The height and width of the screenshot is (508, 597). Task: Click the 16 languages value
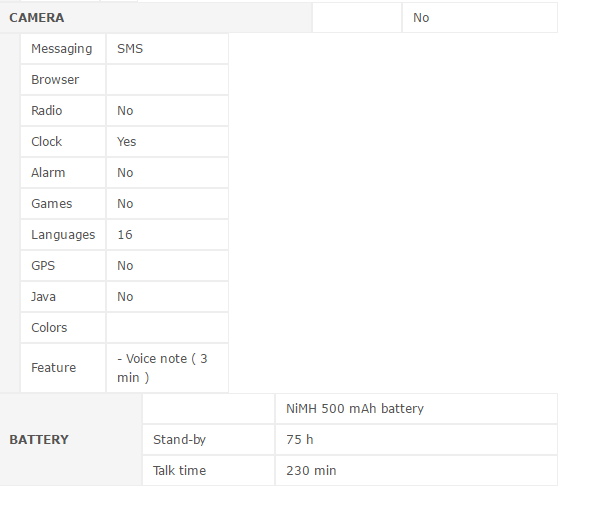[x=125, y=235]
